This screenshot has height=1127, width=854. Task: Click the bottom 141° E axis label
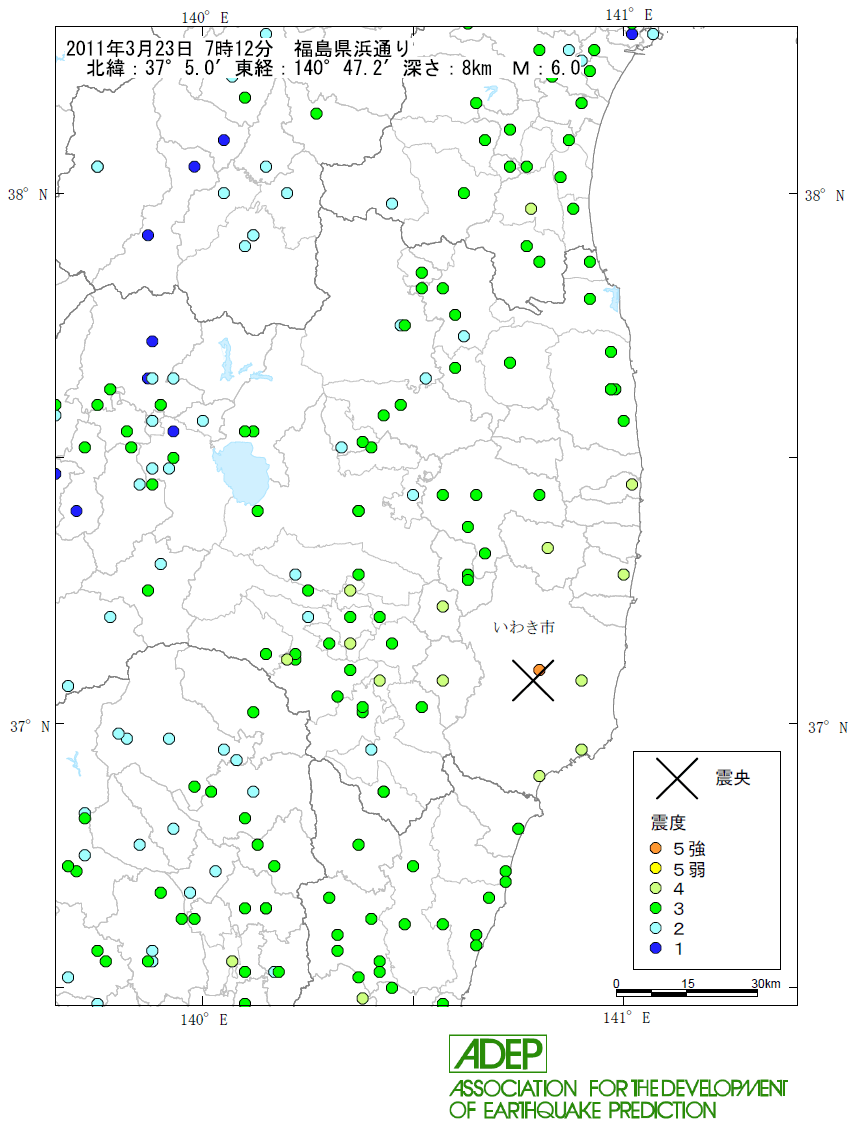click(626, 1018)
